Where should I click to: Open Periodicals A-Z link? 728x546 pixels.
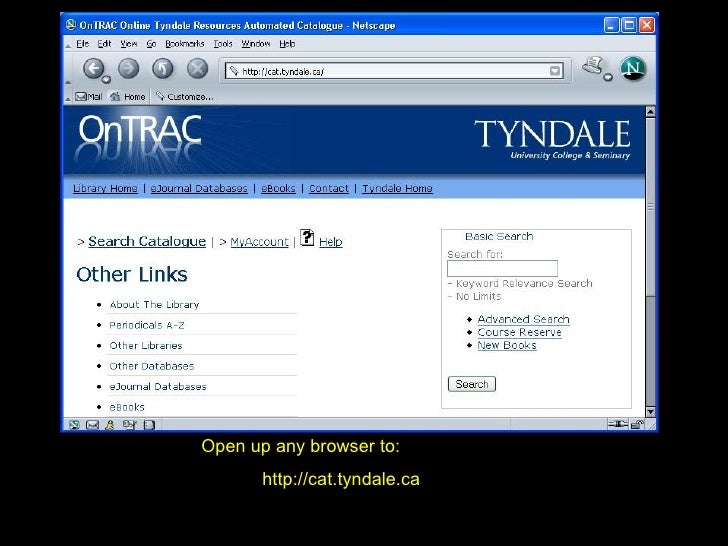(x=147, y=325)
